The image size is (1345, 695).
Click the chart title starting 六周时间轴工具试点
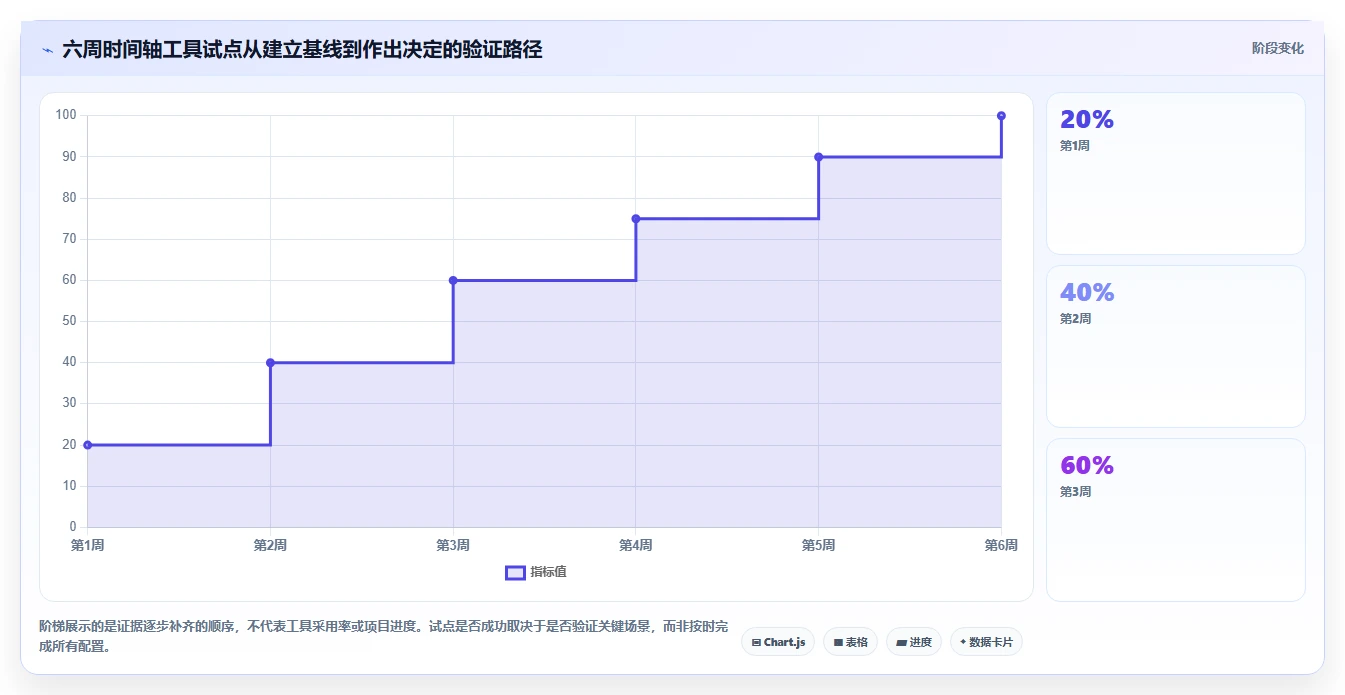coord(302,49)
